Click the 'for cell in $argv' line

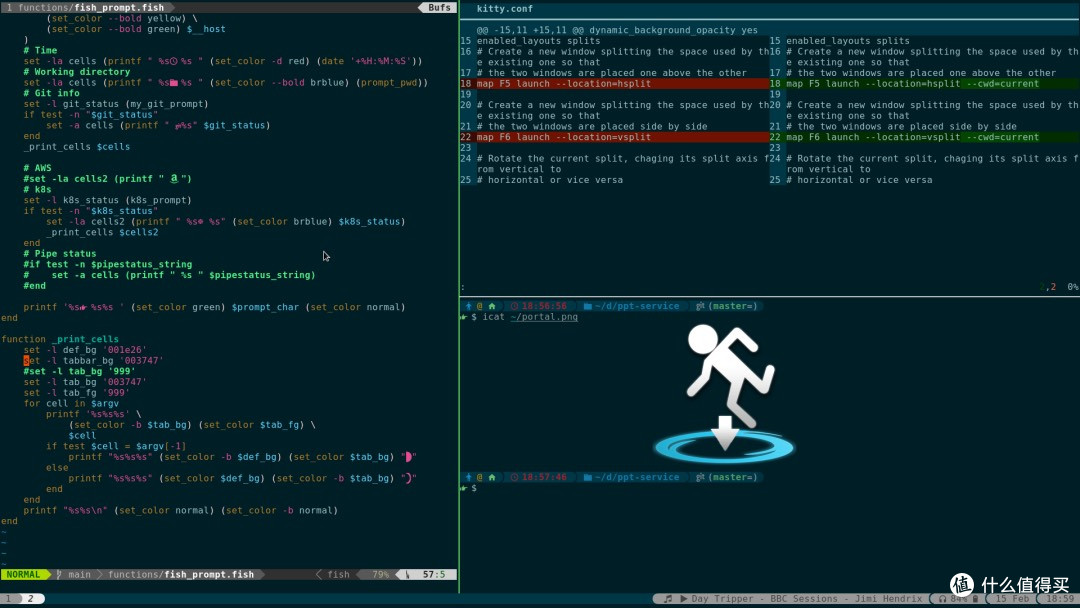point(71,403)
